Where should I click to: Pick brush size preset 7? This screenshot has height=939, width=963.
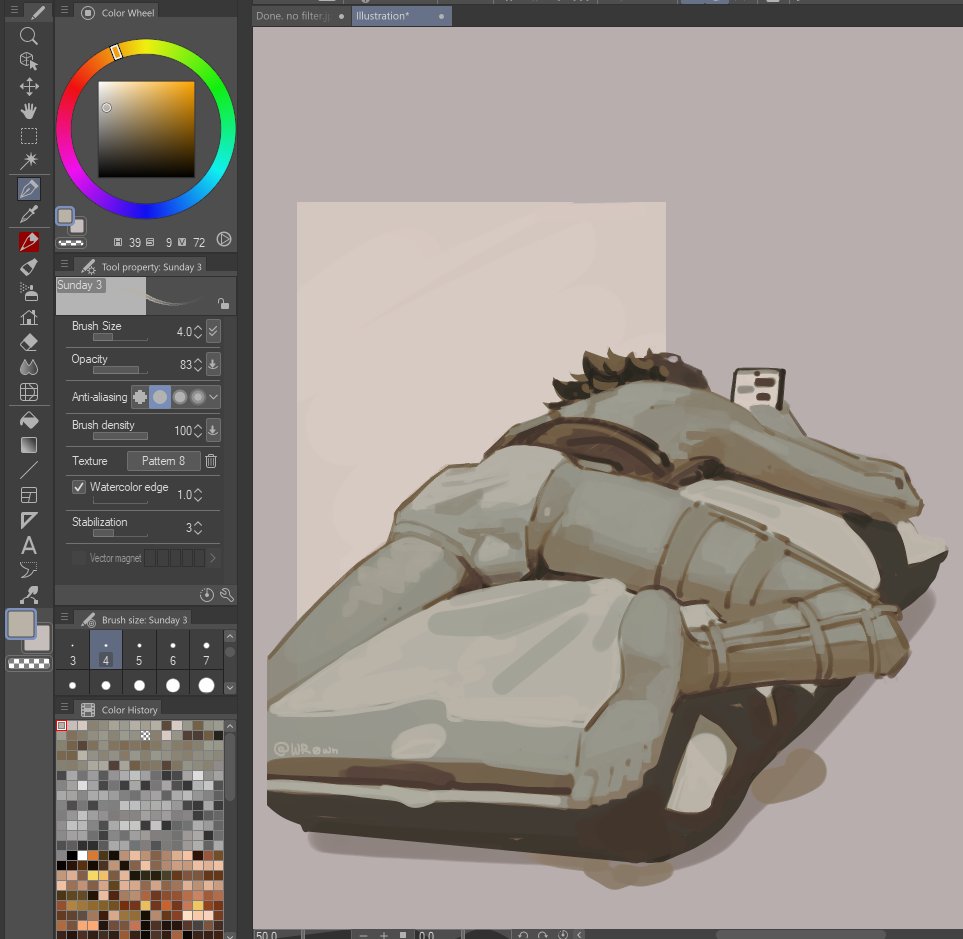(x=206, y=650)
